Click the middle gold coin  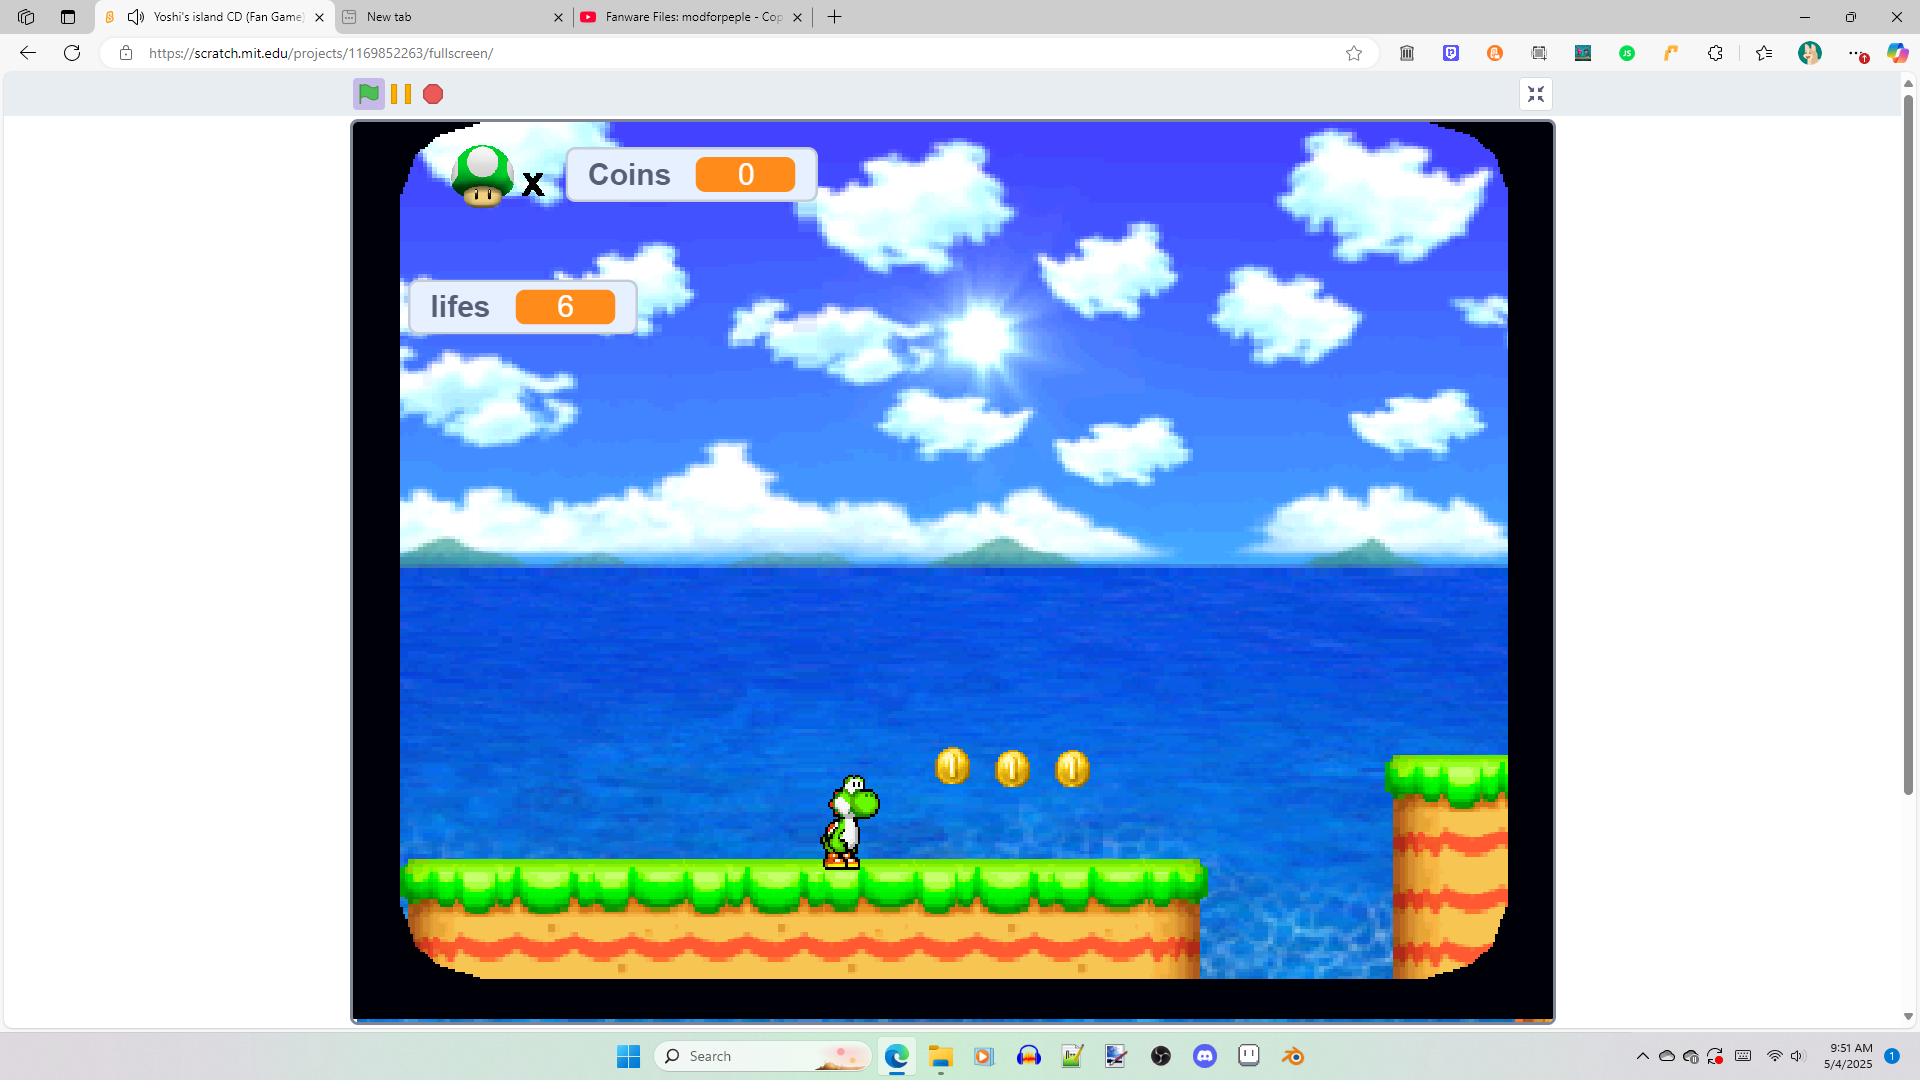click(x=1012, y=768)
